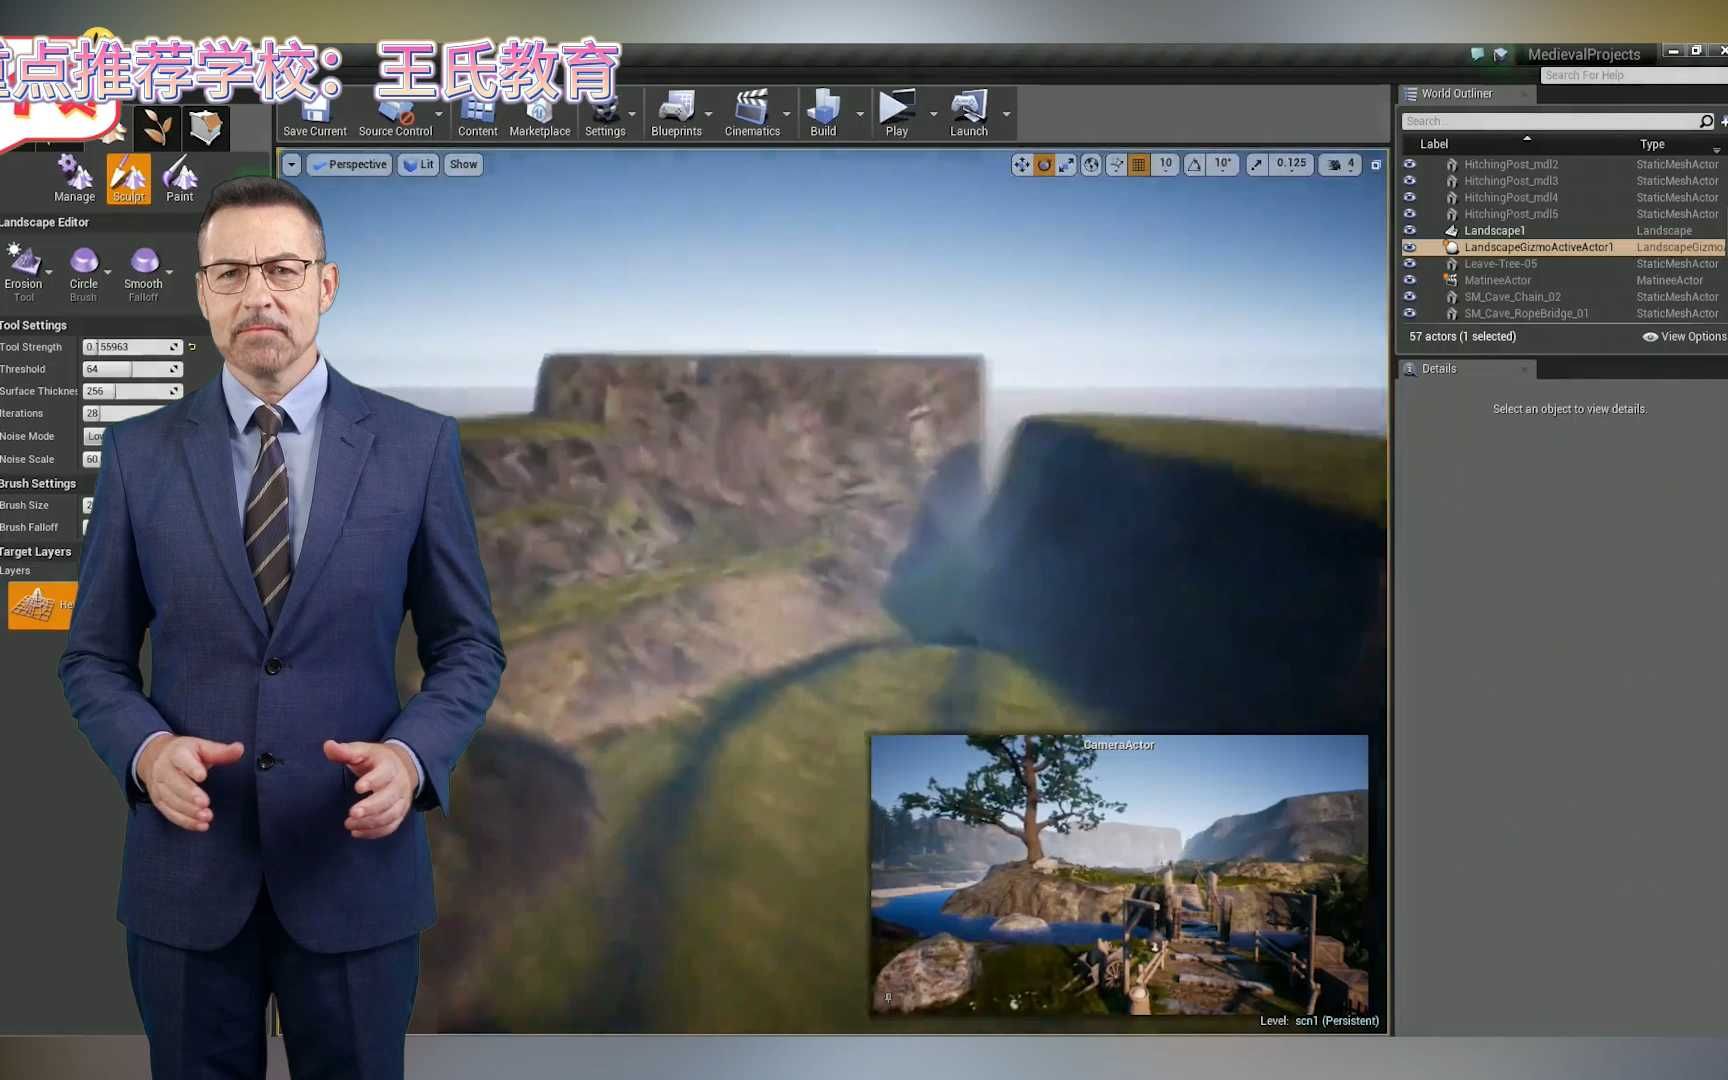Select Leave-Tree-05 in World Outliner

(1500, 264)
